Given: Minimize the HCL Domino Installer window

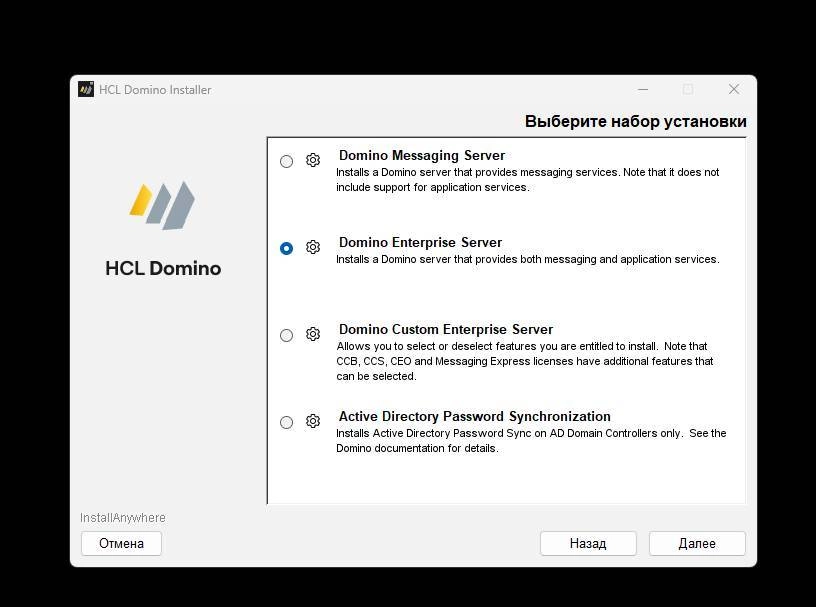Looking at the screenshot, I should (643, 90).
